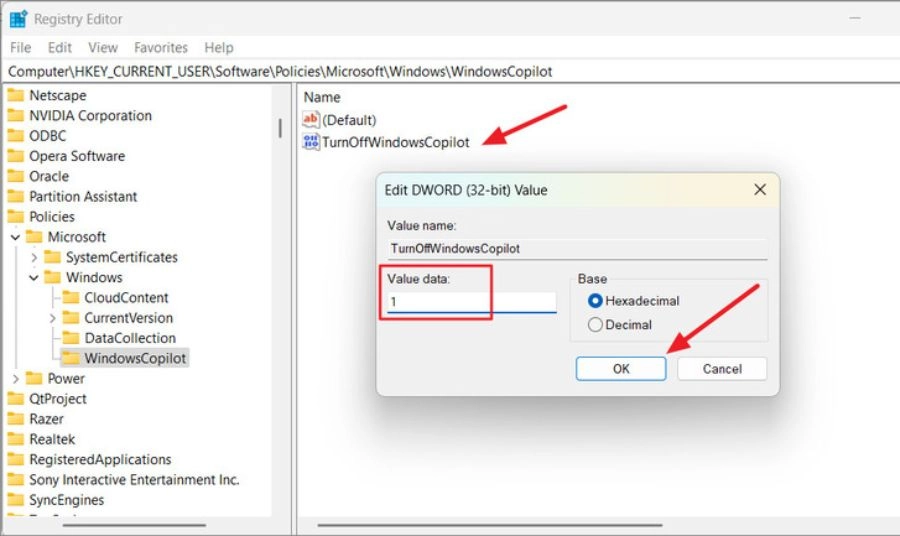Click the Opera Software folder icon
The image size is (900, 536).
15,156
